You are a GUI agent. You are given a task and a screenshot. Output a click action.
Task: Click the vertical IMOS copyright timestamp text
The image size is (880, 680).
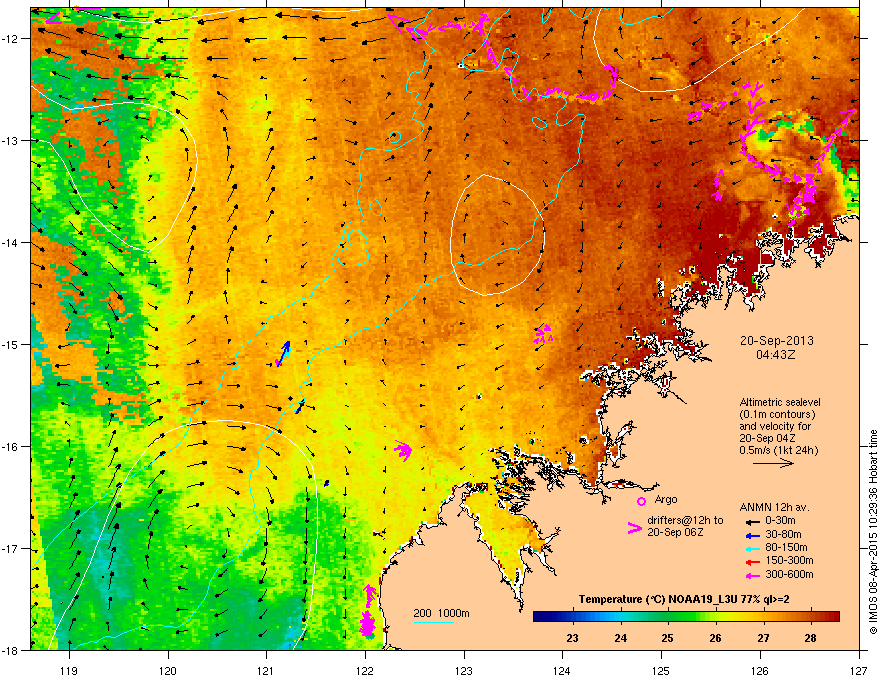(x=873, y=532)
